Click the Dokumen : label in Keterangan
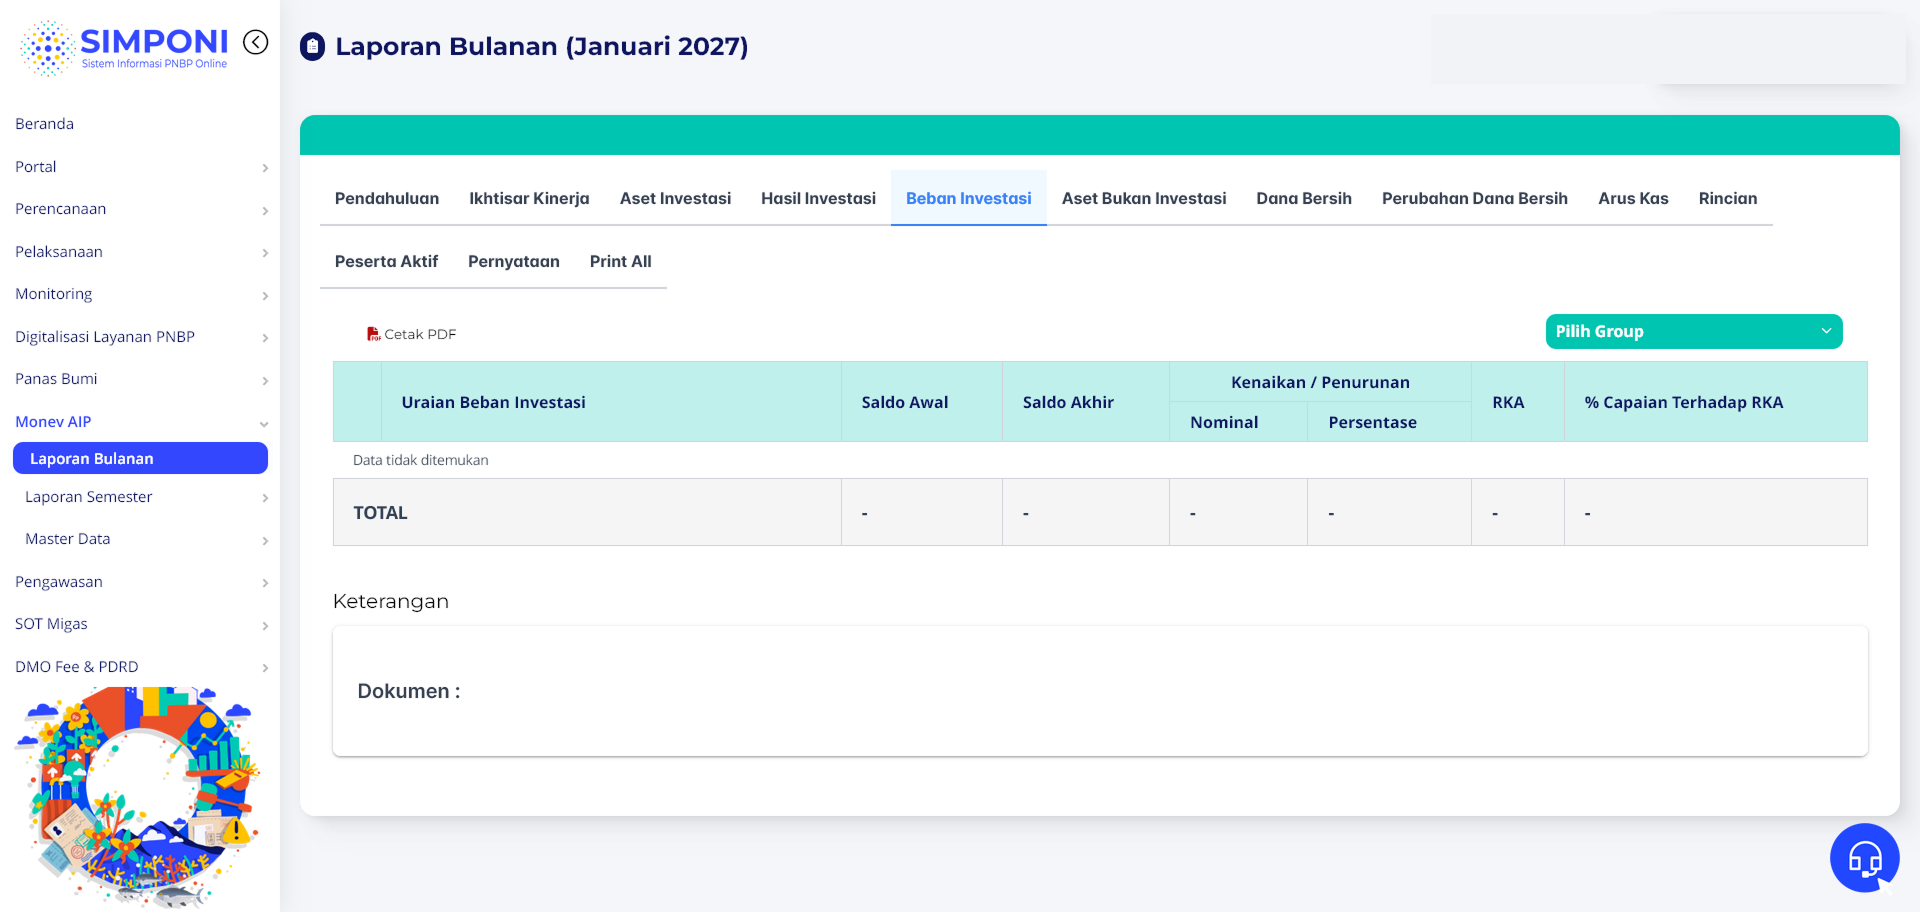 [409, 691]
